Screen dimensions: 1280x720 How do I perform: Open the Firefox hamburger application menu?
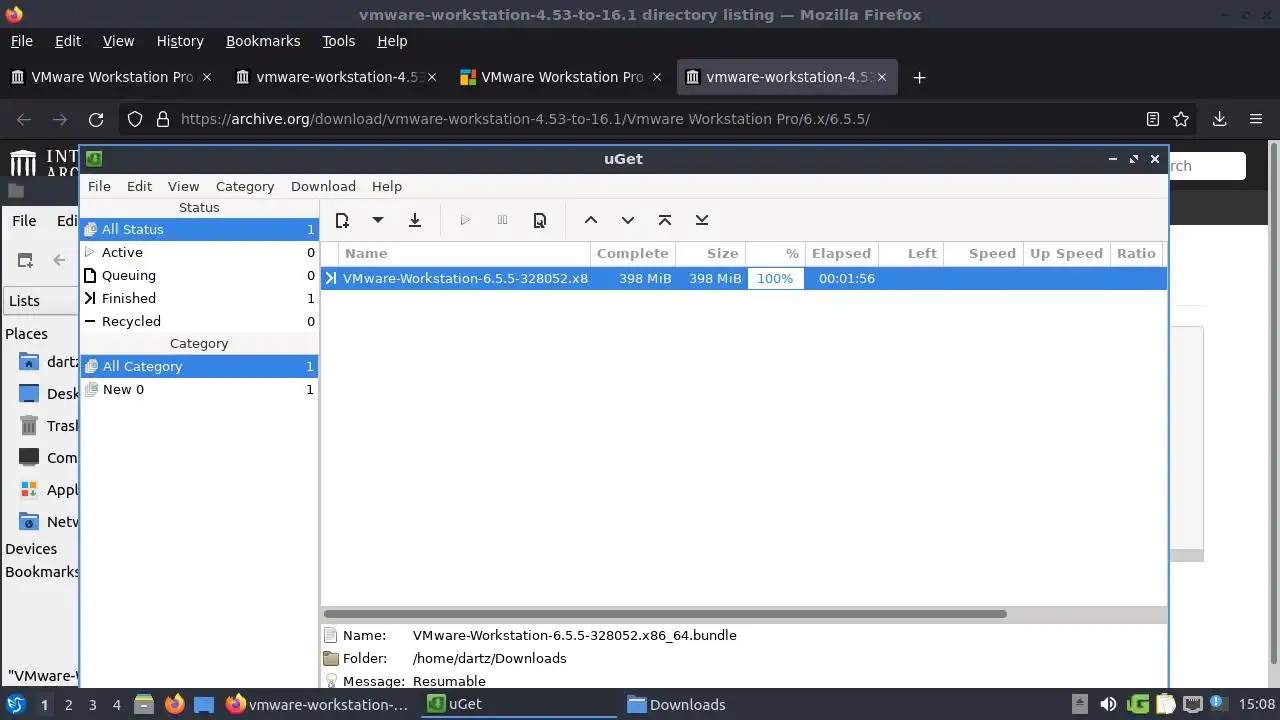tap(1256, 119)
